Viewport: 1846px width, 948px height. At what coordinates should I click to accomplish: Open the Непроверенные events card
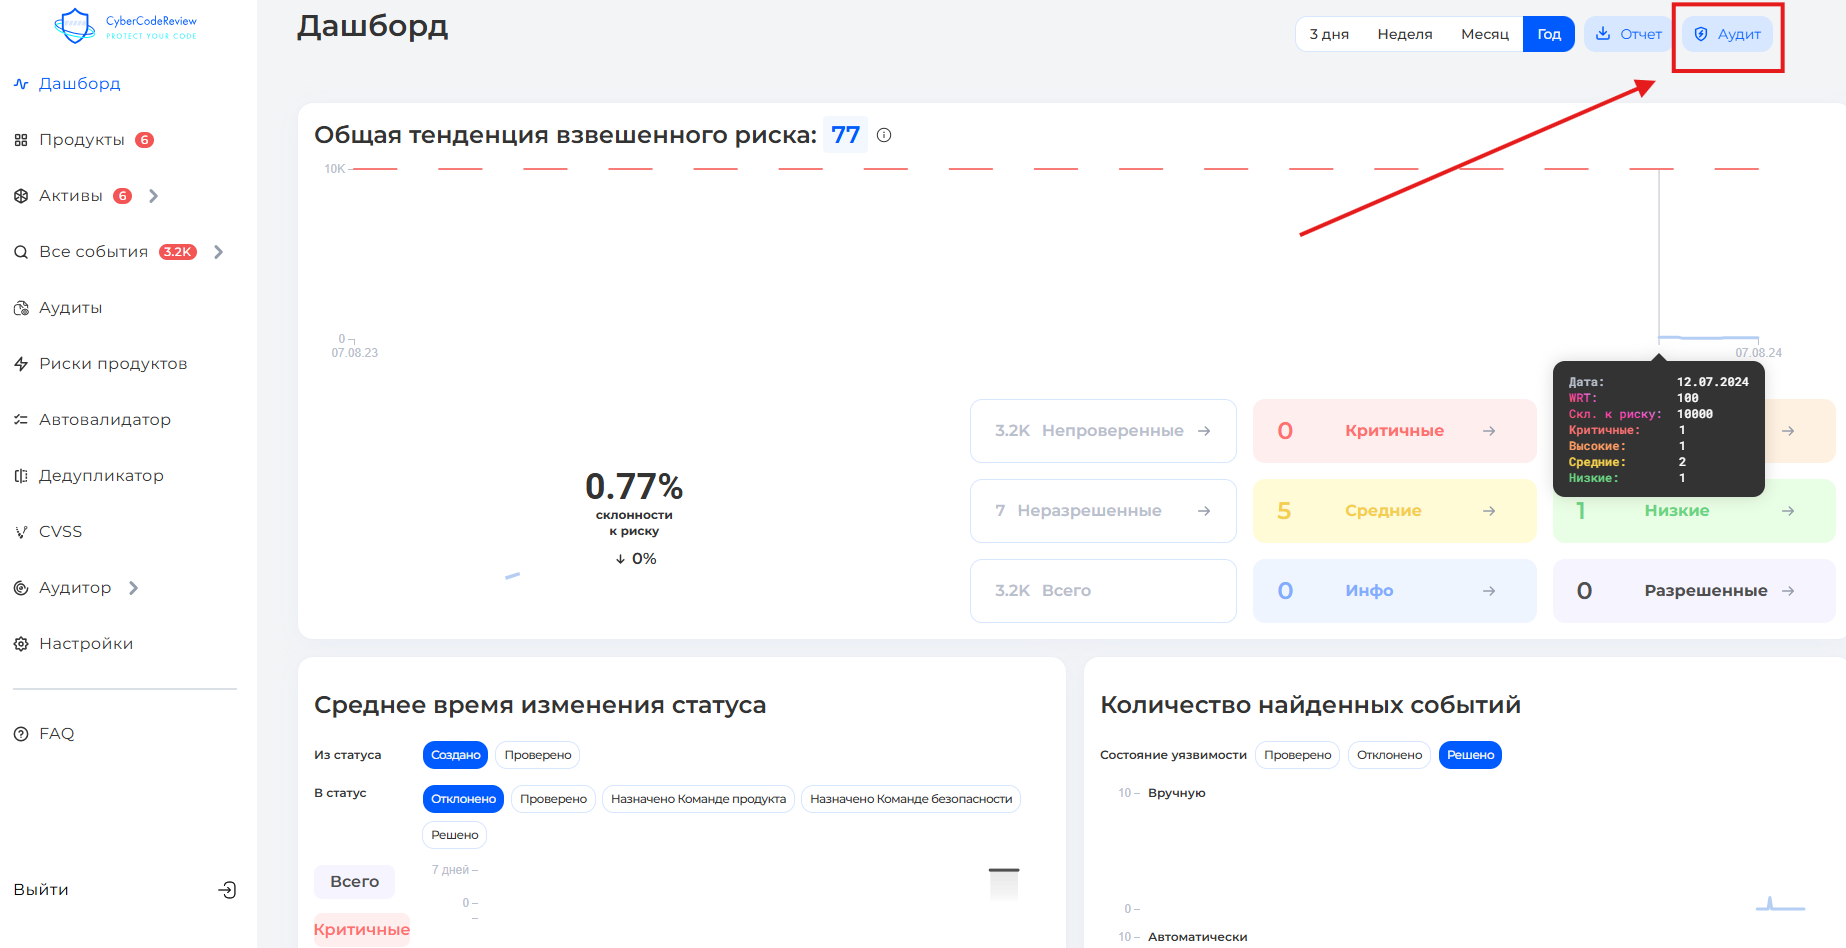pos(1102,431)
